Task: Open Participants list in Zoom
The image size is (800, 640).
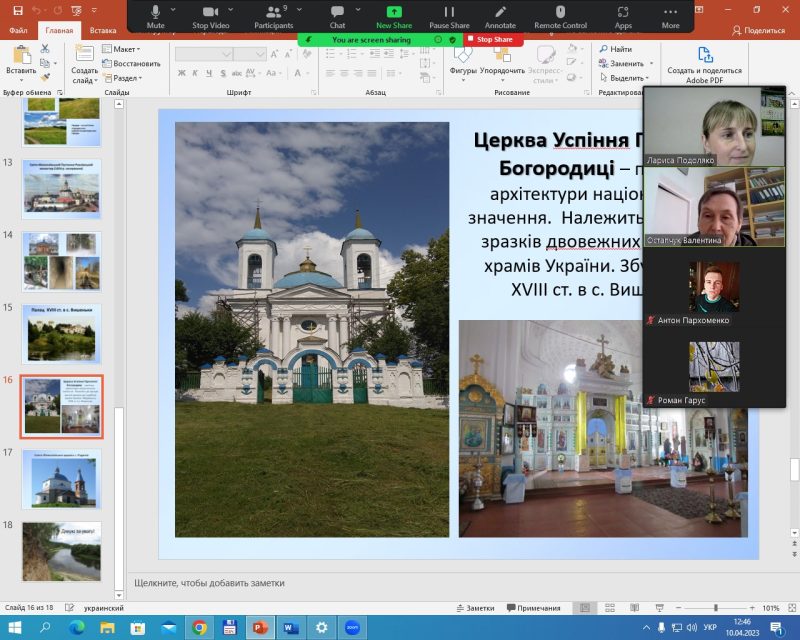Action: coord(273,14)
